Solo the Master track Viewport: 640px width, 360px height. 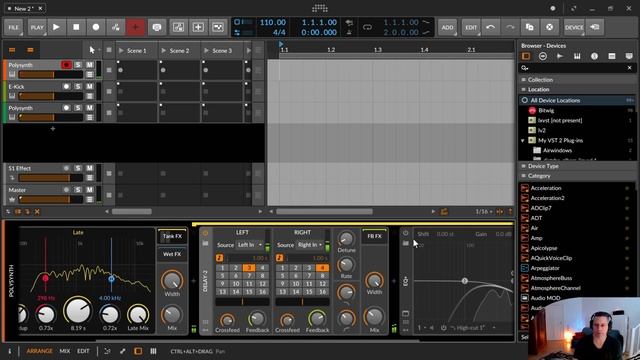point(78,190)
